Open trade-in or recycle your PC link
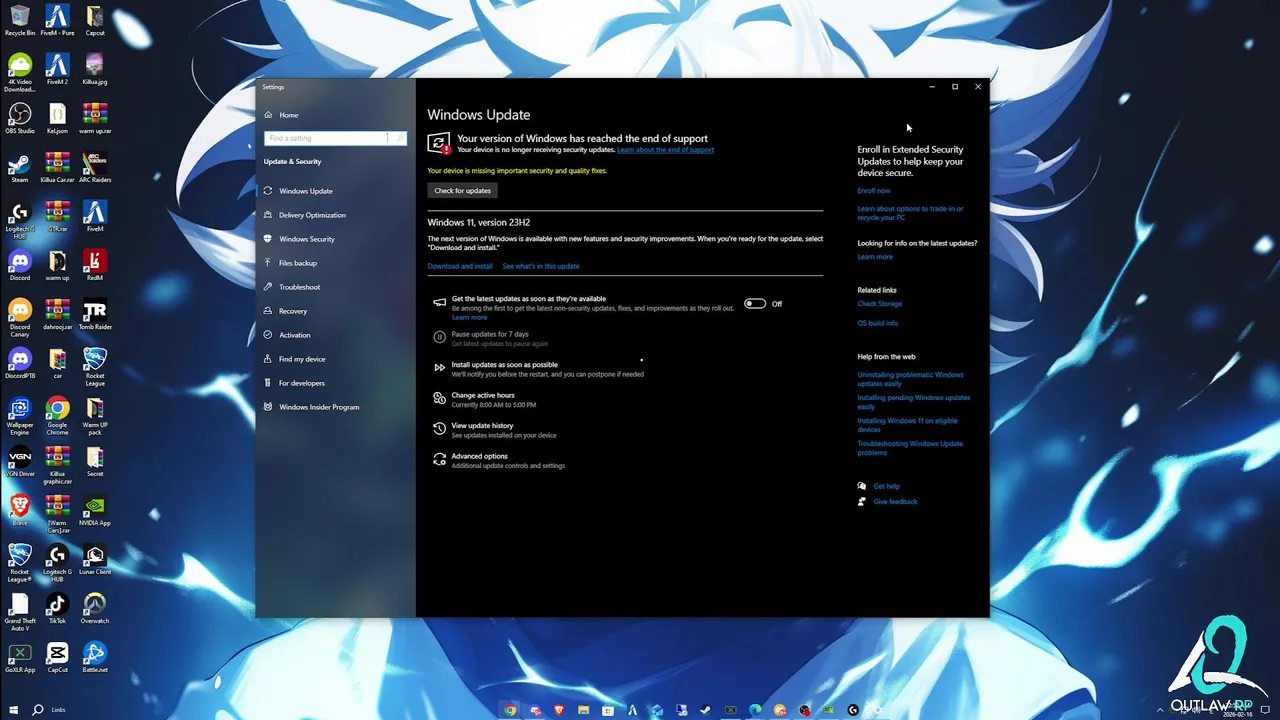Screen dimensions: 1280x720 tap(910, 213)
